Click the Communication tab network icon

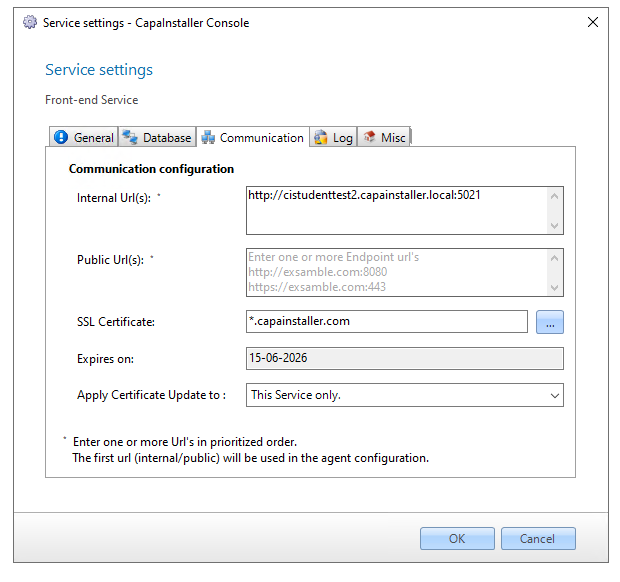pyautogui.click(x=208, y=137)
